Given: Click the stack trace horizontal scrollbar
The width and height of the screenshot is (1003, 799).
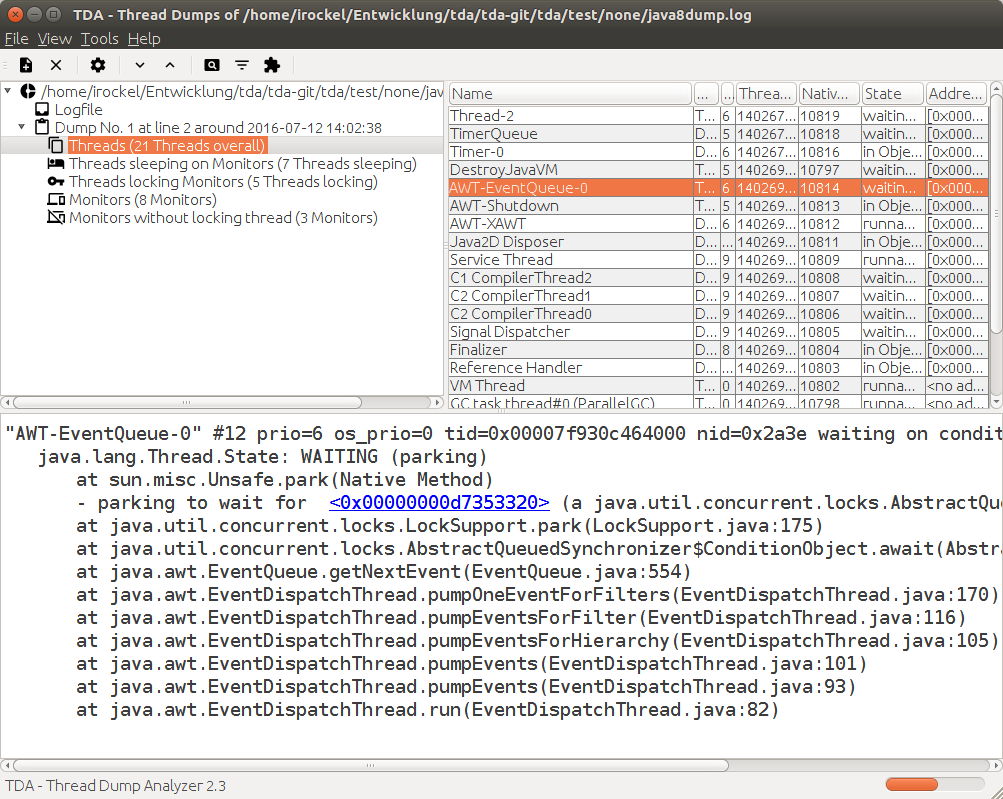Looking at the screenshot, I should pyautogui.click(x=370, y=765).
